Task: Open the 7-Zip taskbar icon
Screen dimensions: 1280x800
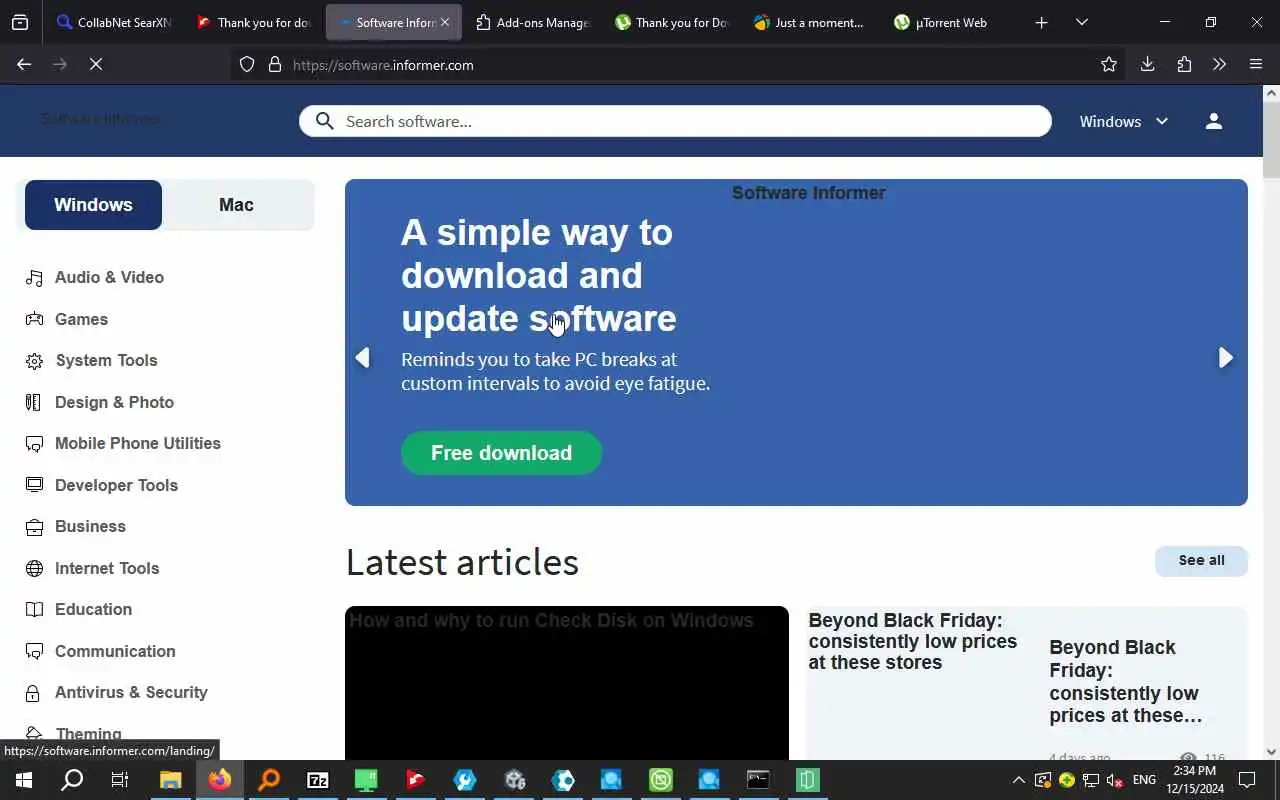Action: coord(318,780)
